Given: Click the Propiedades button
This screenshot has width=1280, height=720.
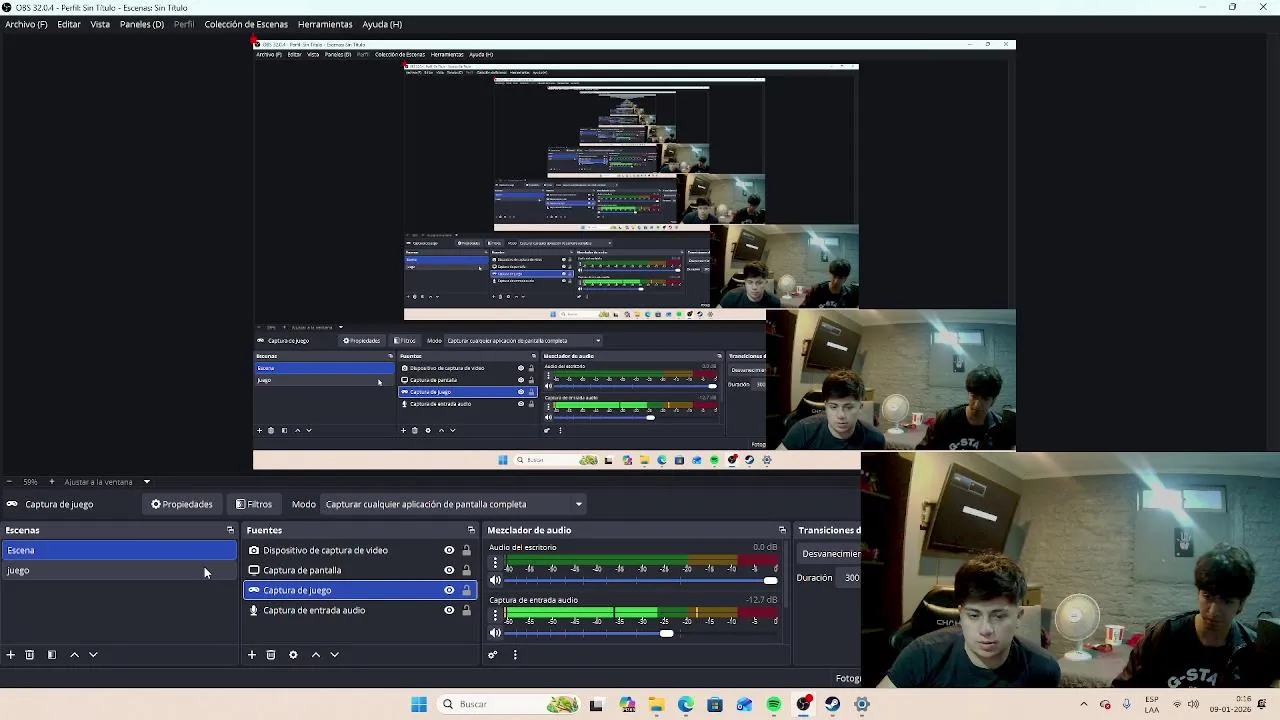Looking at the screenshot, I should (x=182, y=504).
